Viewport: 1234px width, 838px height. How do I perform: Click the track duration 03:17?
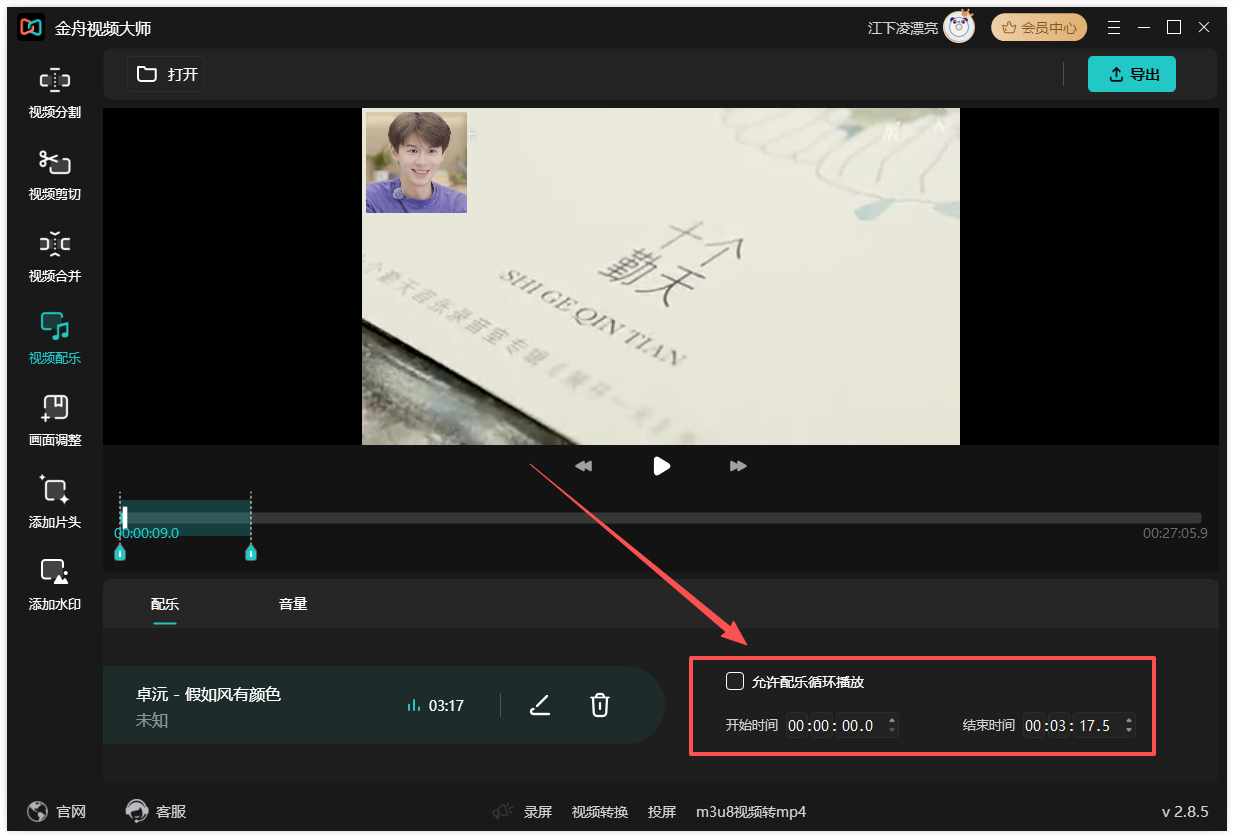(x=446, y=706)
